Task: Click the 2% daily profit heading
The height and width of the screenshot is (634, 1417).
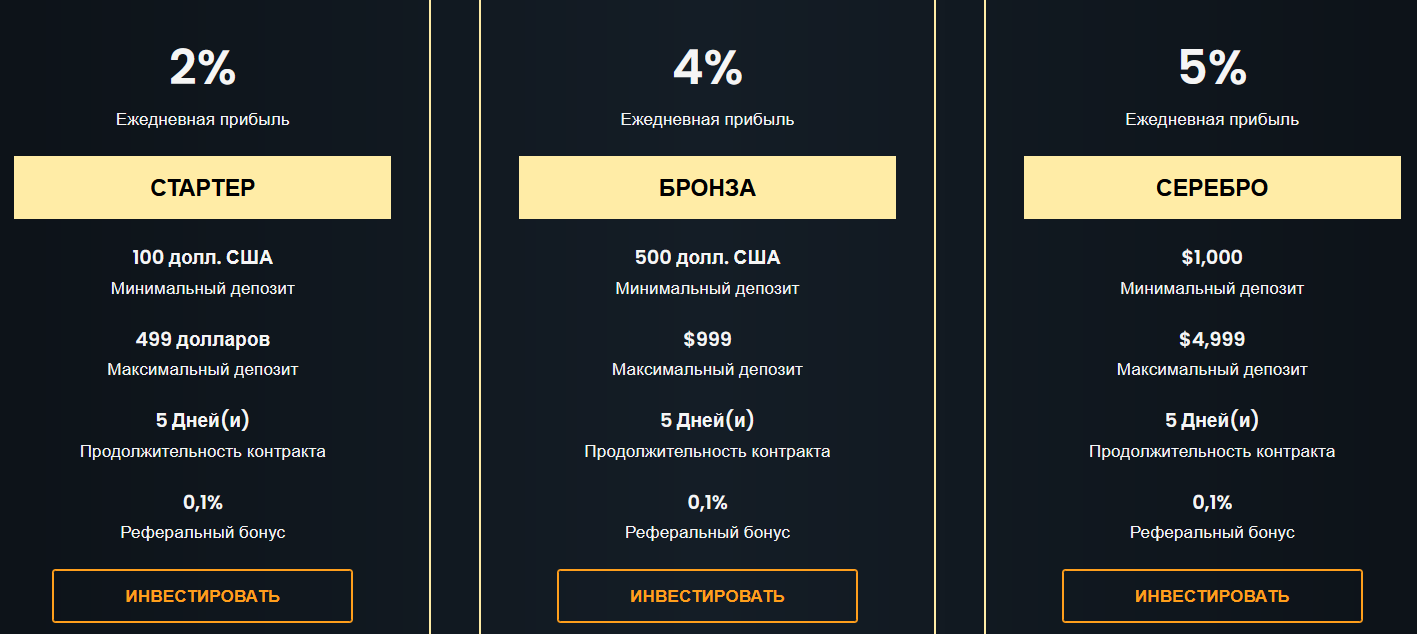Action: tap(202, 69)
